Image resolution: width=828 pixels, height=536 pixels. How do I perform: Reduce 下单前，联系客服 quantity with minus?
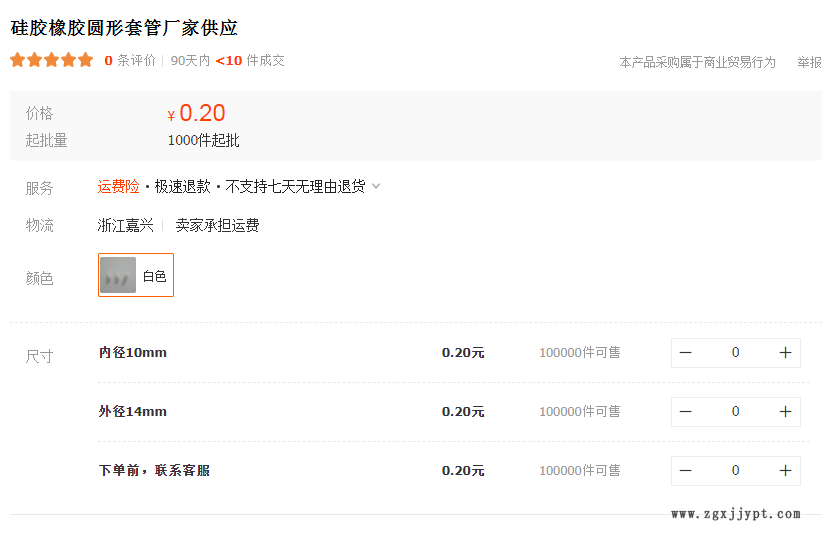pos(686,471)
